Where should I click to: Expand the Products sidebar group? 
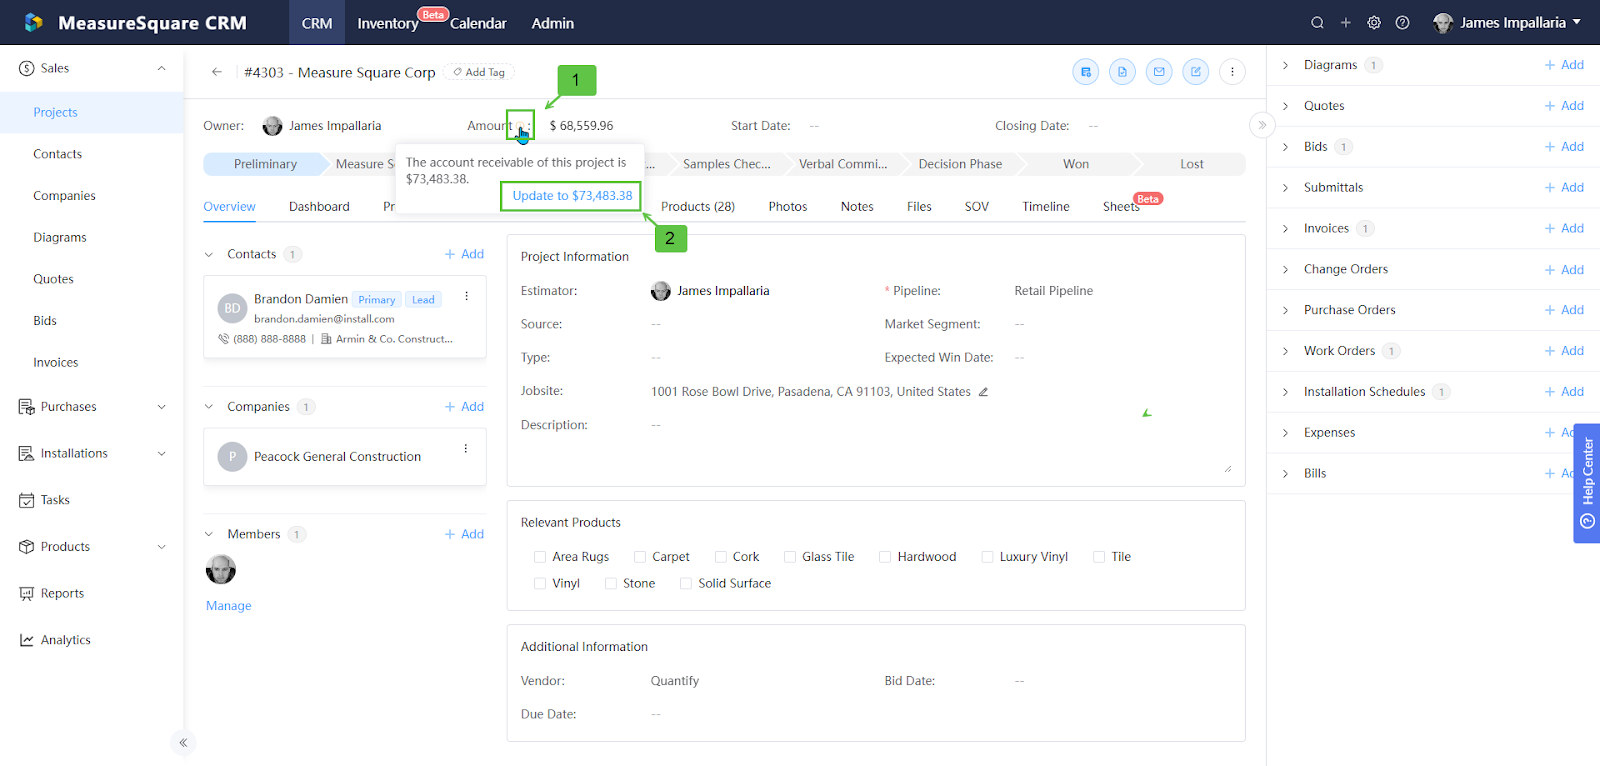161,547
